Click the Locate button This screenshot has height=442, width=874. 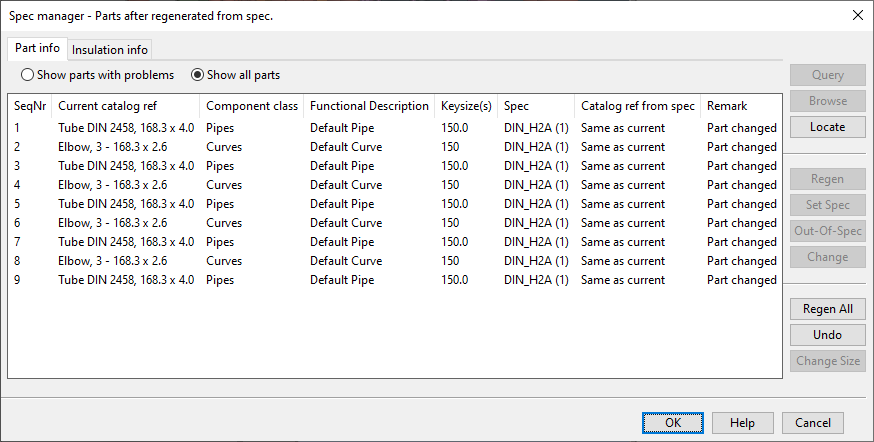[x=827, y=127]
